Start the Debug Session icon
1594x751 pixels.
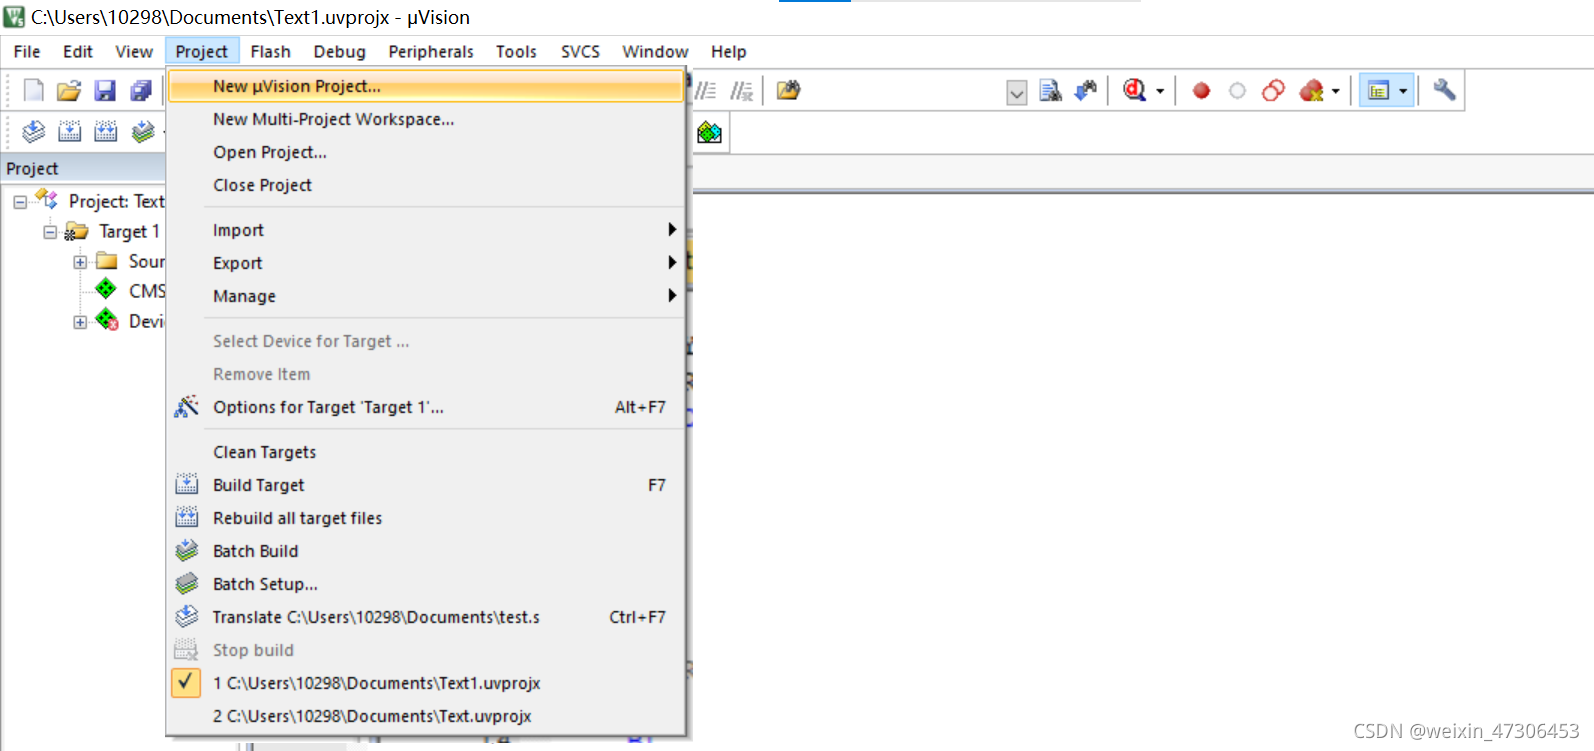pos(1134,91)
